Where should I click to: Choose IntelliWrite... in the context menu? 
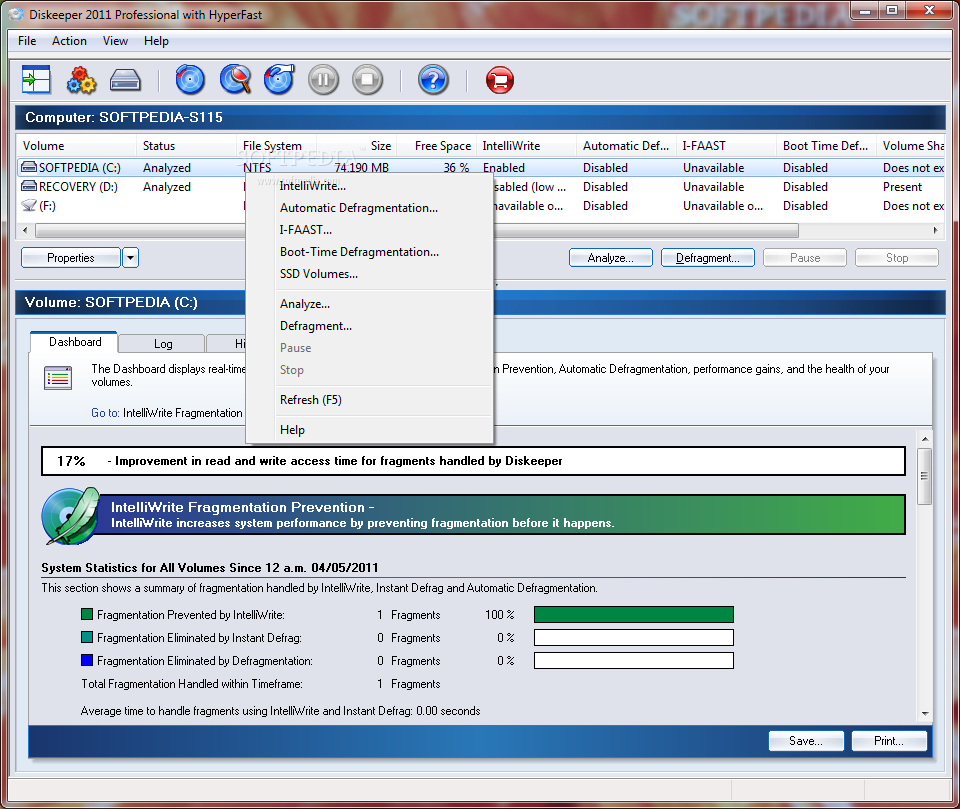(369, 186)
